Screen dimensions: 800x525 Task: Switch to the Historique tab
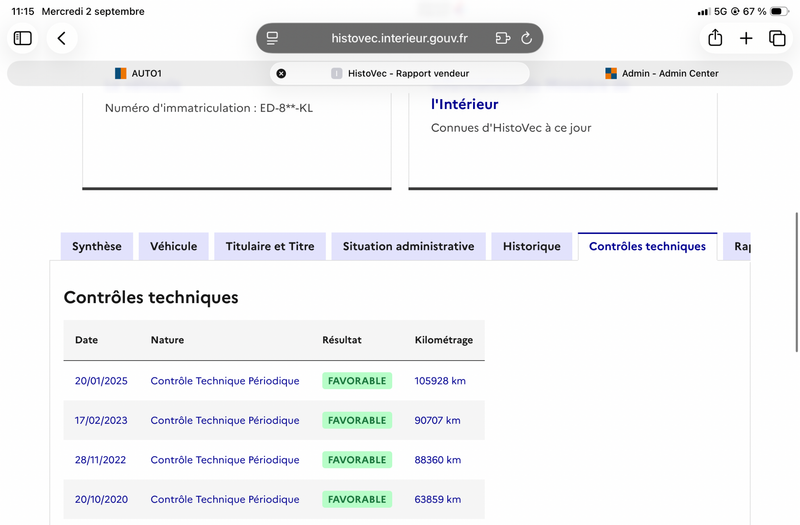532,246
